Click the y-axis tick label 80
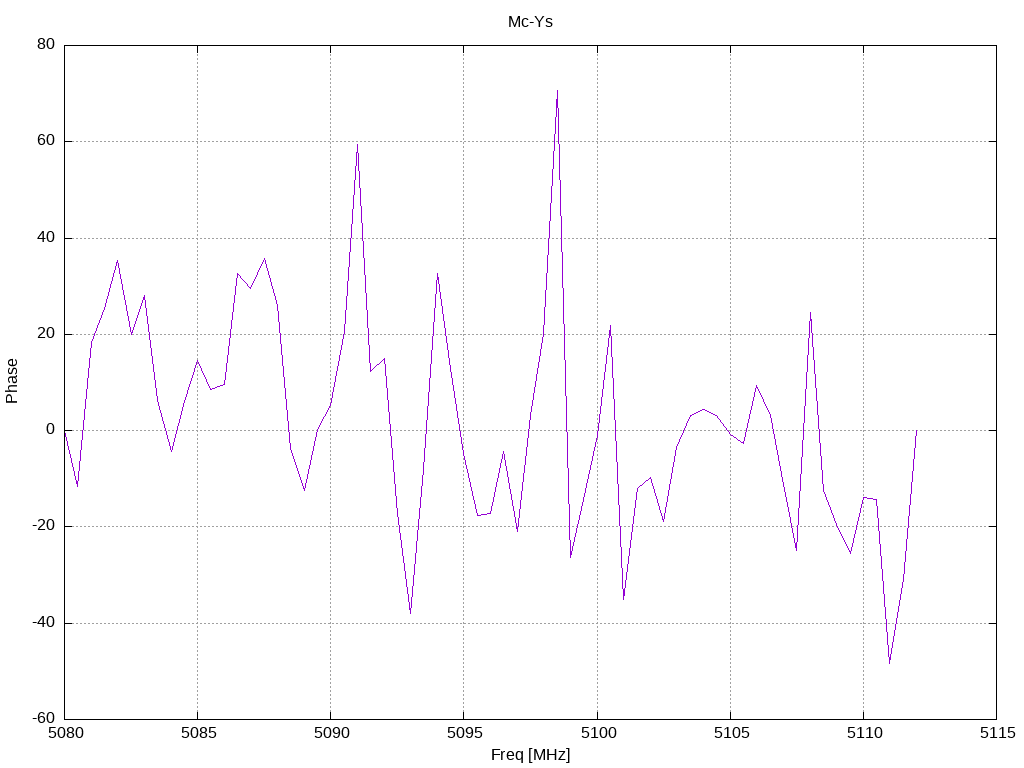Viewport: 1024px width, 768px height. [46, 44]
